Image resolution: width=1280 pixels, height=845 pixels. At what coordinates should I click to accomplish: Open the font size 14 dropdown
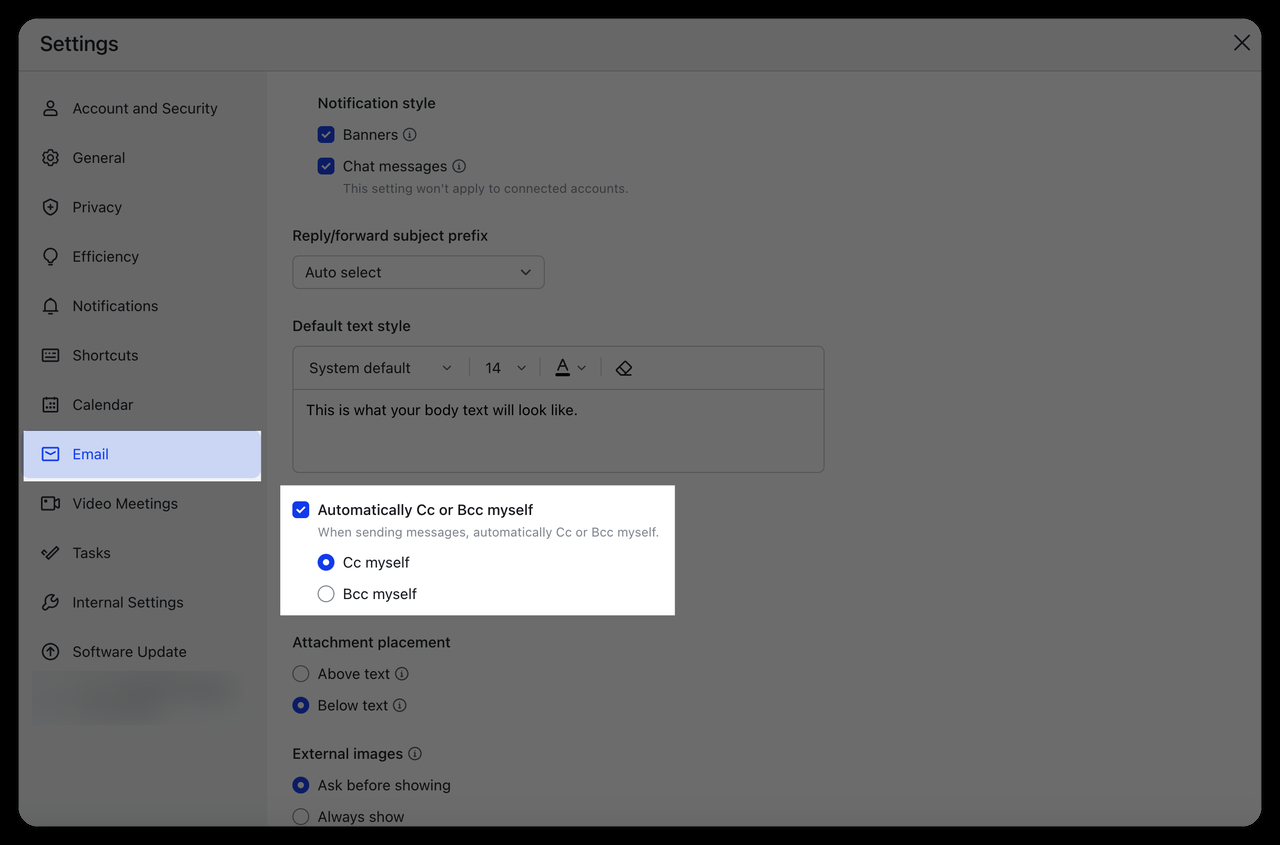(x=505, y=368)
